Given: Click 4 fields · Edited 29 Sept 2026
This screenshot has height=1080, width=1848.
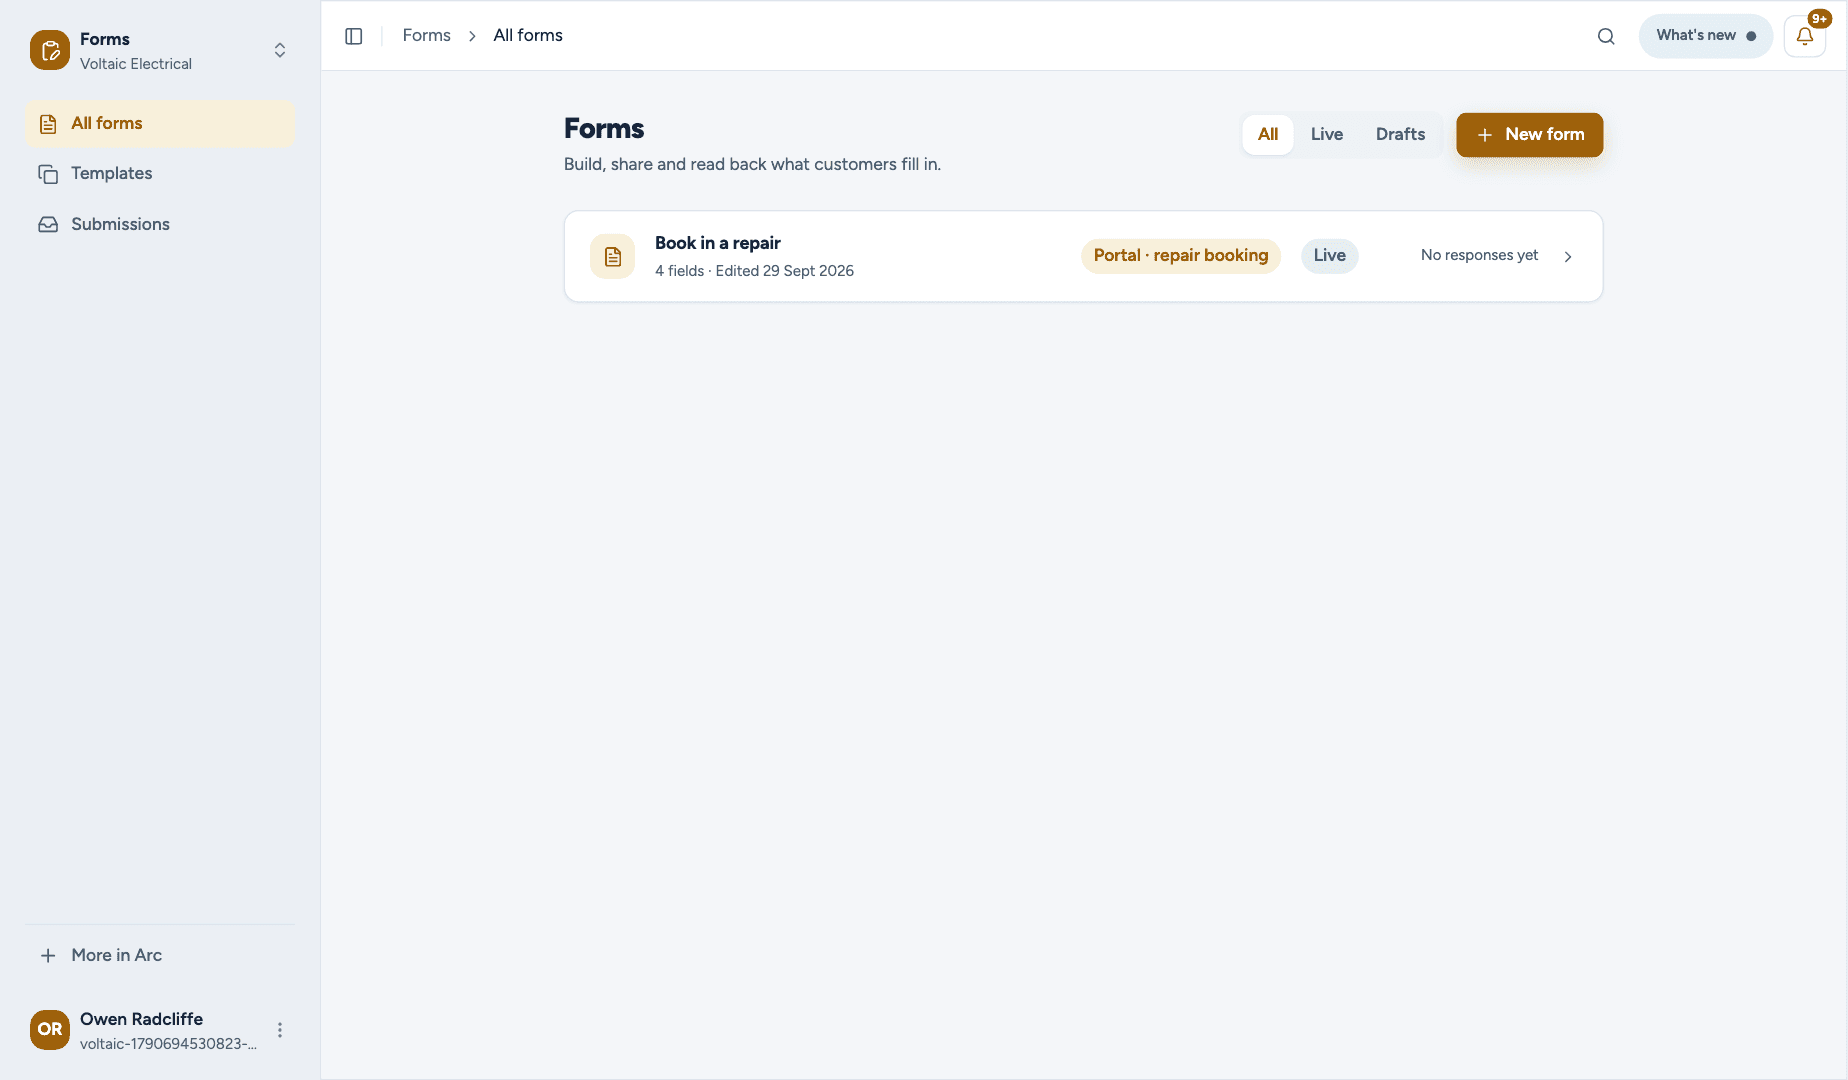Looking at the screenshot, I should point(755,271).
